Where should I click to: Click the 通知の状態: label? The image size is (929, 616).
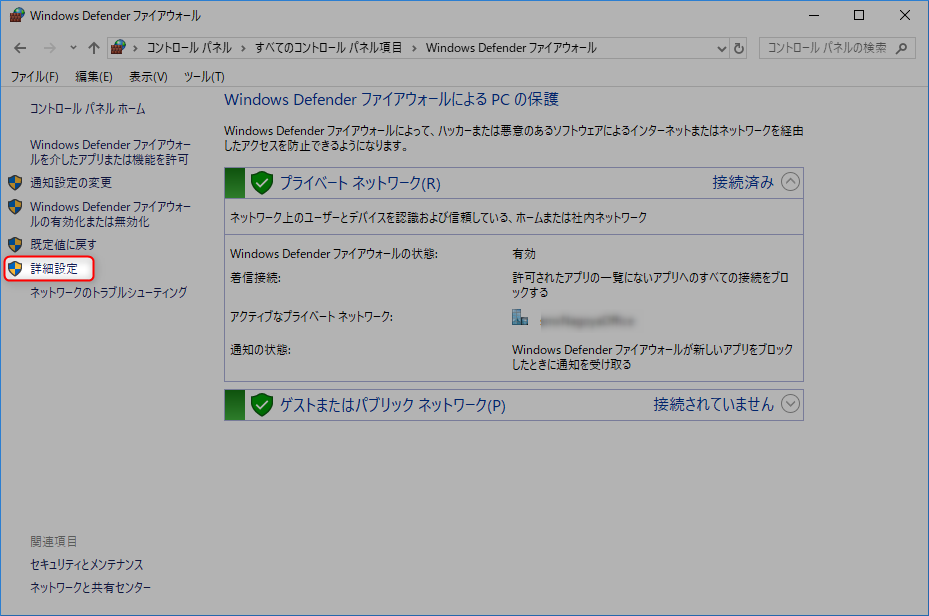[260, 350]
